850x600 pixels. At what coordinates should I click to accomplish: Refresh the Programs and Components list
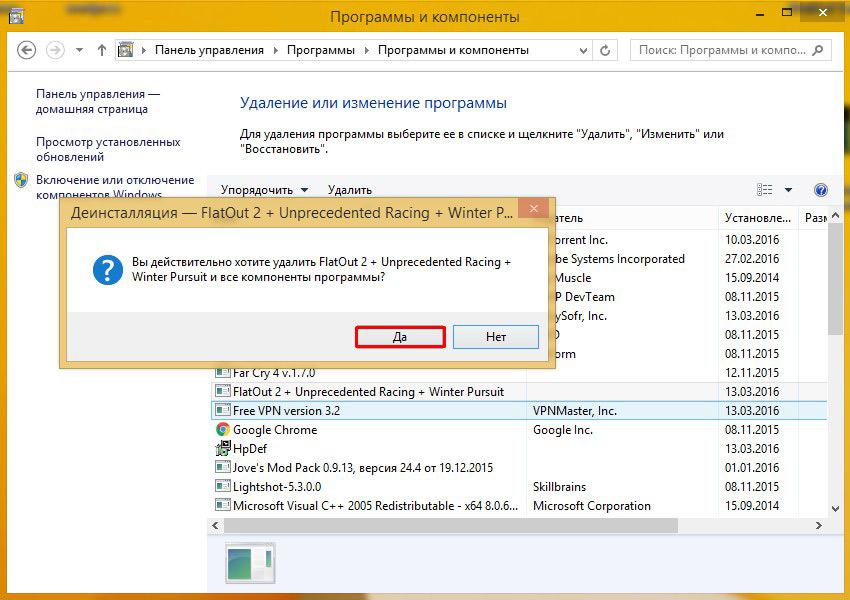click(605, 50)
